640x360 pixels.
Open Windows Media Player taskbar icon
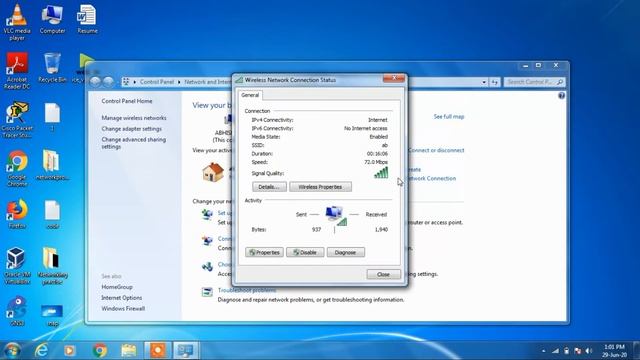tap(70, 350)
